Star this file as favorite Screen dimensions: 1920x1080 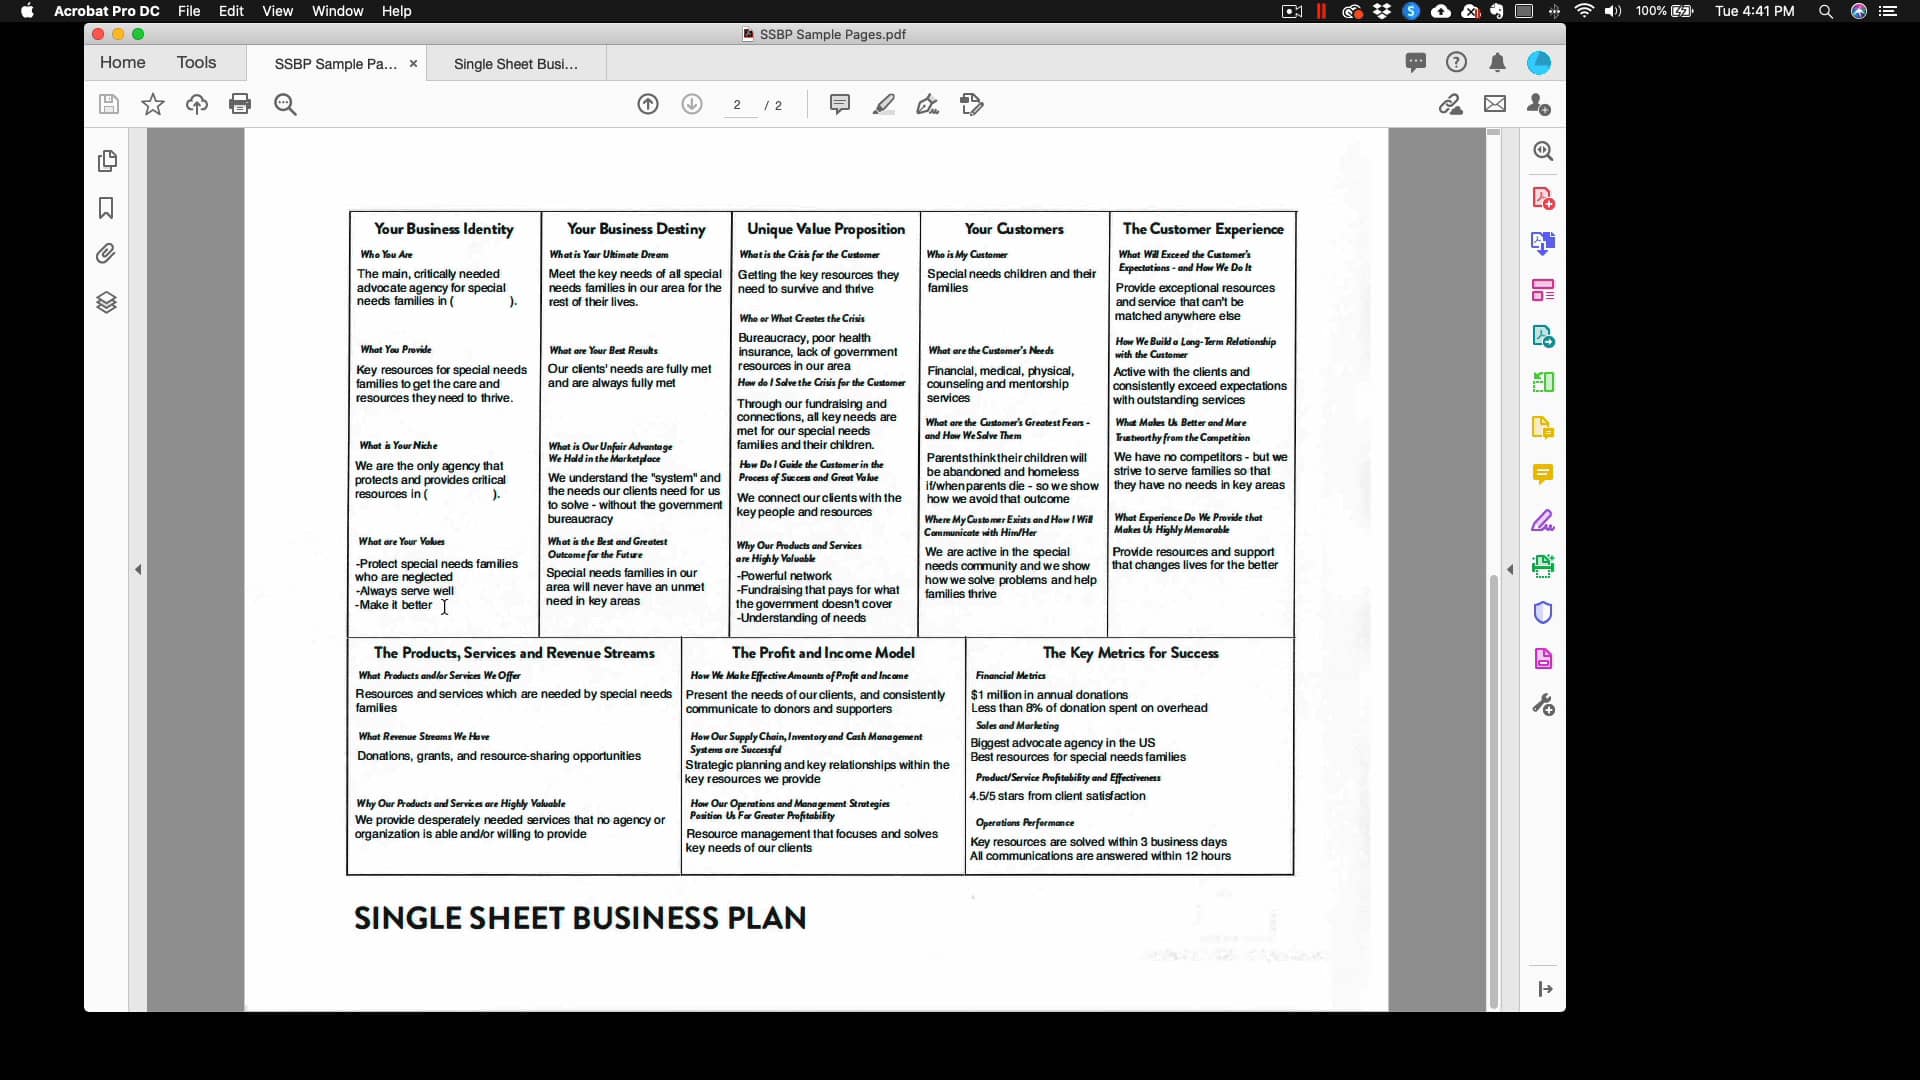(x=153, y=104)
